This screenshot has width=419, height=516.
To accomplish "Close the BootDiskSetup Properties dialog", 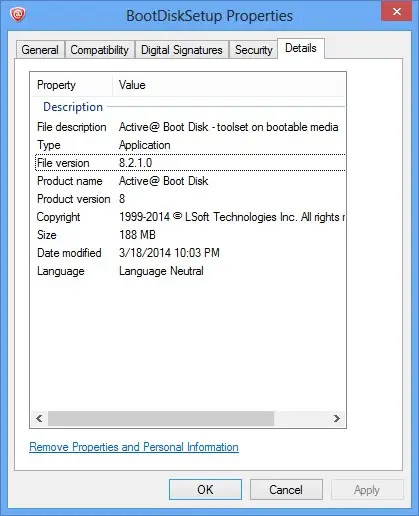I will point(396,11).
